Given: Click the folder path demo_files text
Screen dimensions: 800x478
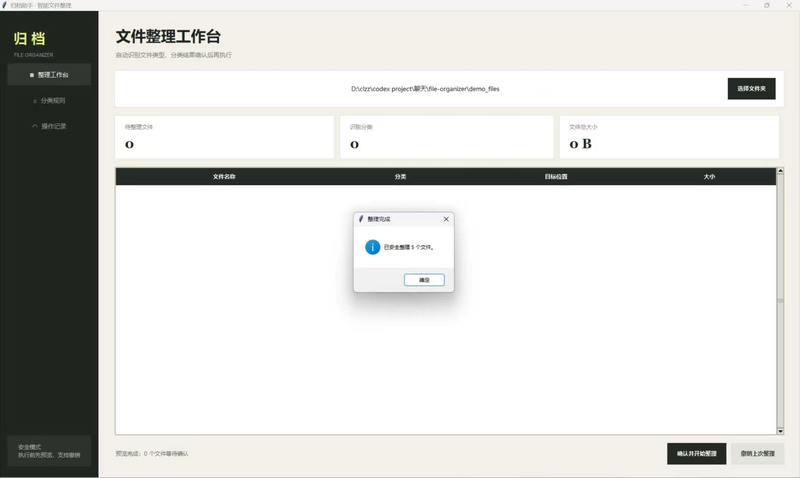Looking at the screenshot, I should coord(425,89).
